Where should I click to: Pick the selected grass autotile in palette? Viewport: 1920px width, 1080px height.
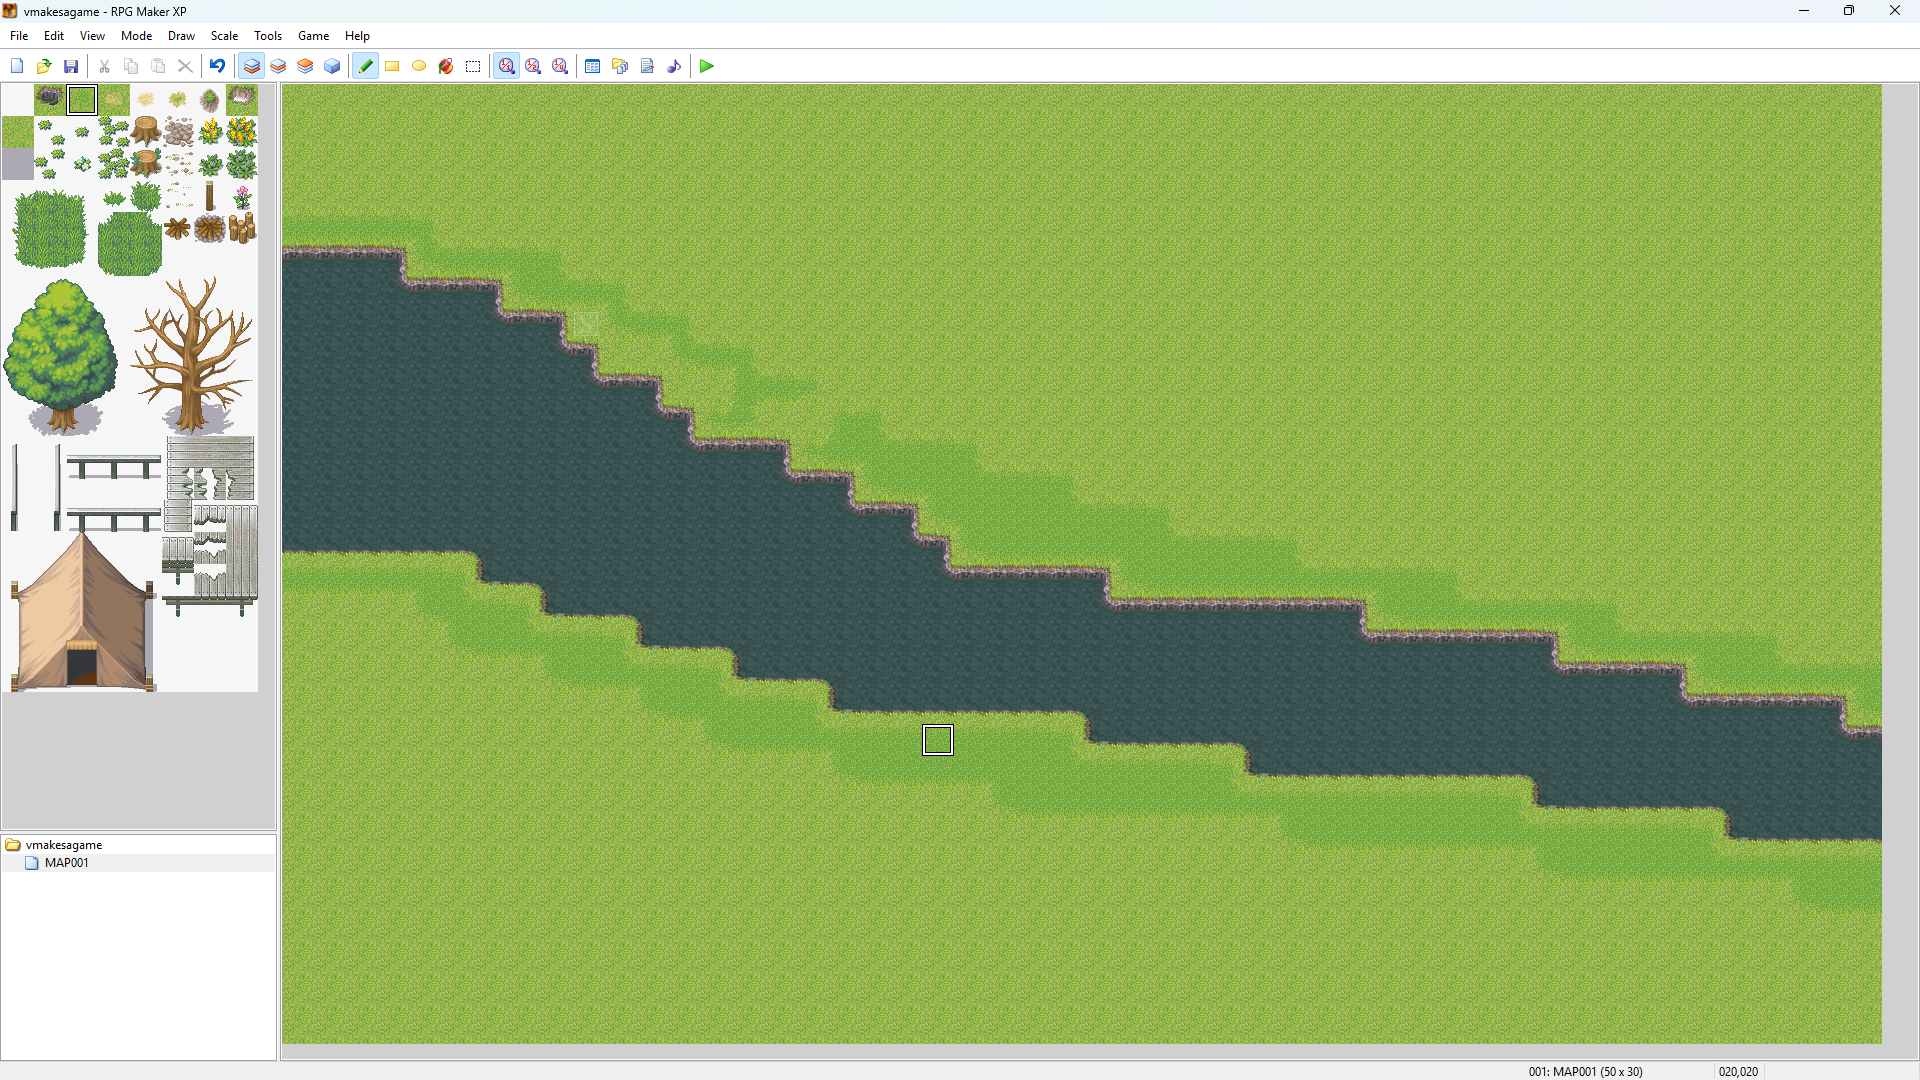click(82, 100)
